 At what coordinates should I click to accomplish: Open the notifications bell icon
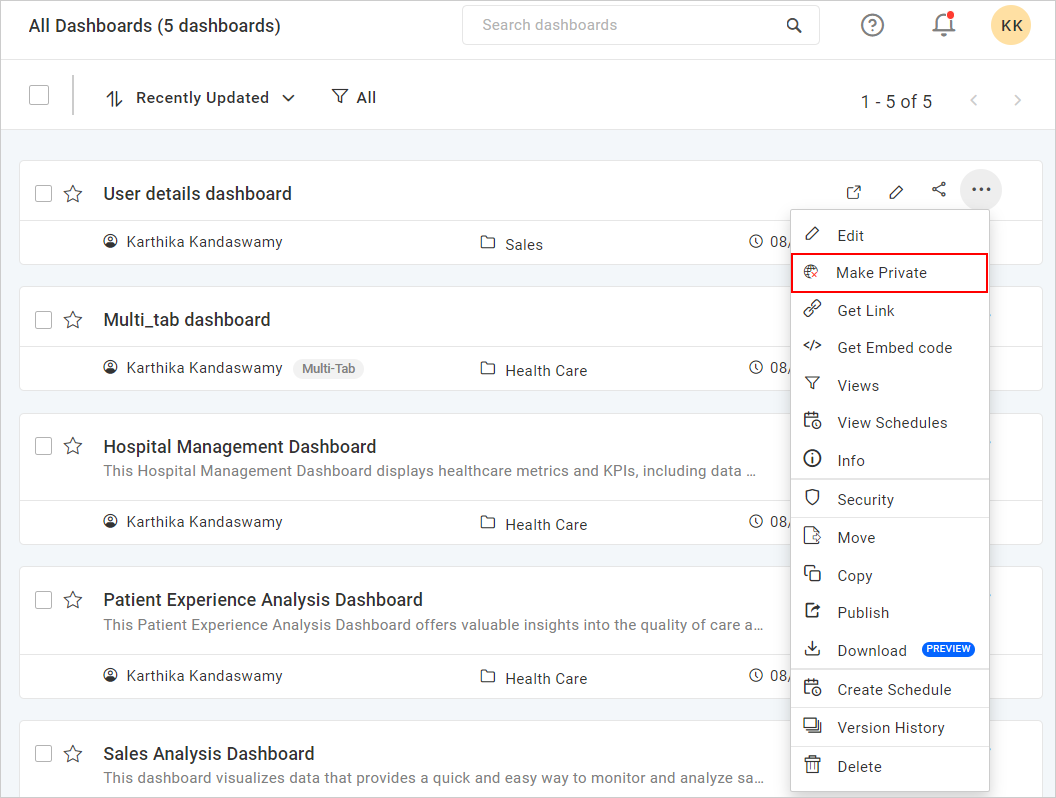tap(942, 25)
